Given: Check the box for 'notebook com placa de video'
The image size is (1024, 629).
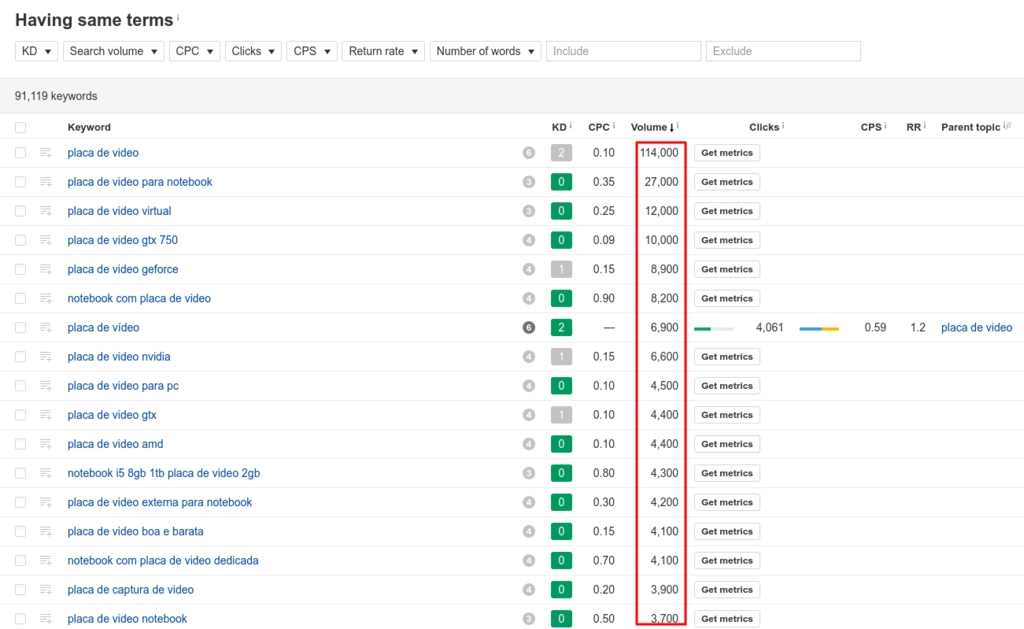Looking at the screenshot, I should click(x=21, y=298).
